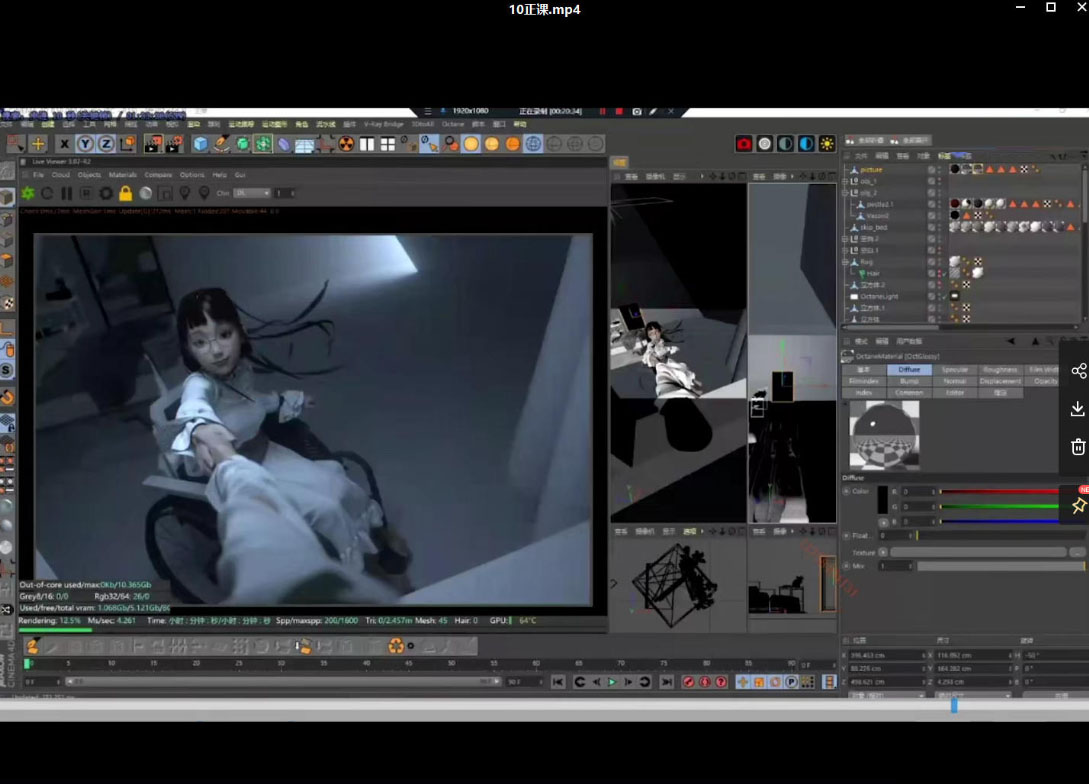Toggle the X axis lock
1089x784 pixels.
(64, 144)
